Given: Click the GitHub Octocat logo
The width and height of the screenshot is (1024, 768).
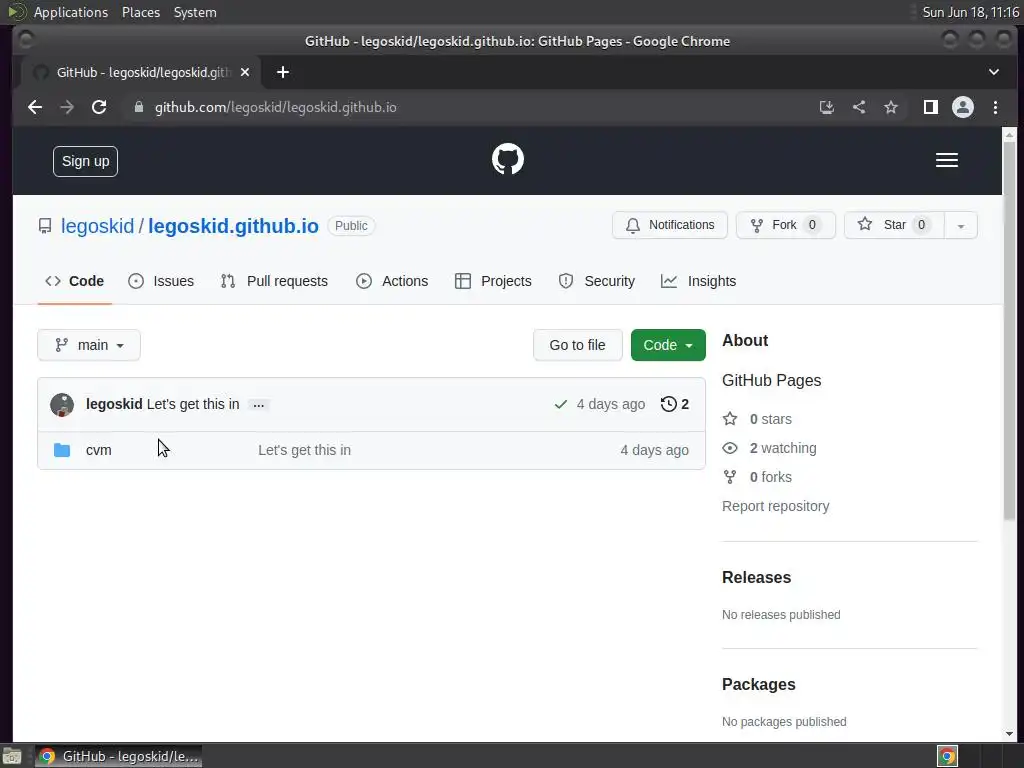Looking at the screenshot, I should [x=507, y=159].
